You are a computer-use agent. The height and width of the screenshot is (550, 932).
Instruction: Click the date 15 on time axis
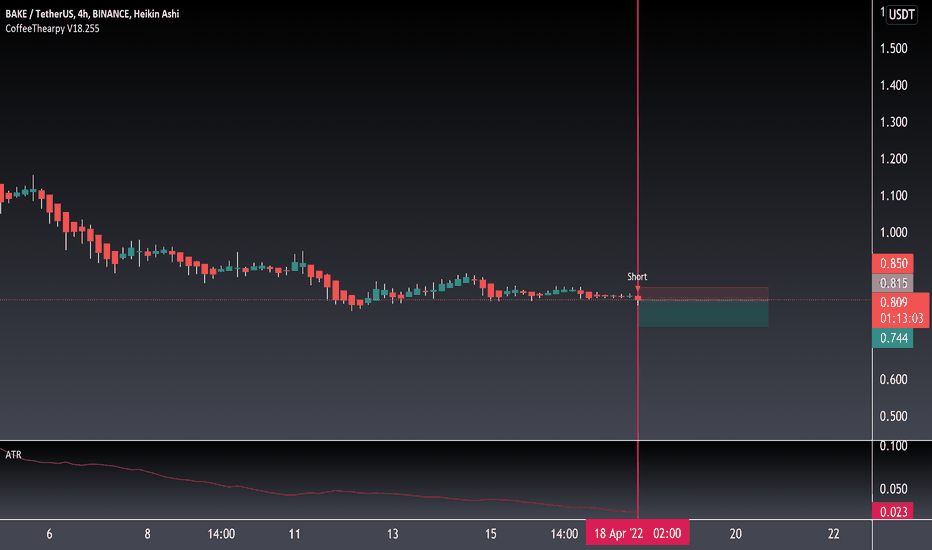[490, 534]
